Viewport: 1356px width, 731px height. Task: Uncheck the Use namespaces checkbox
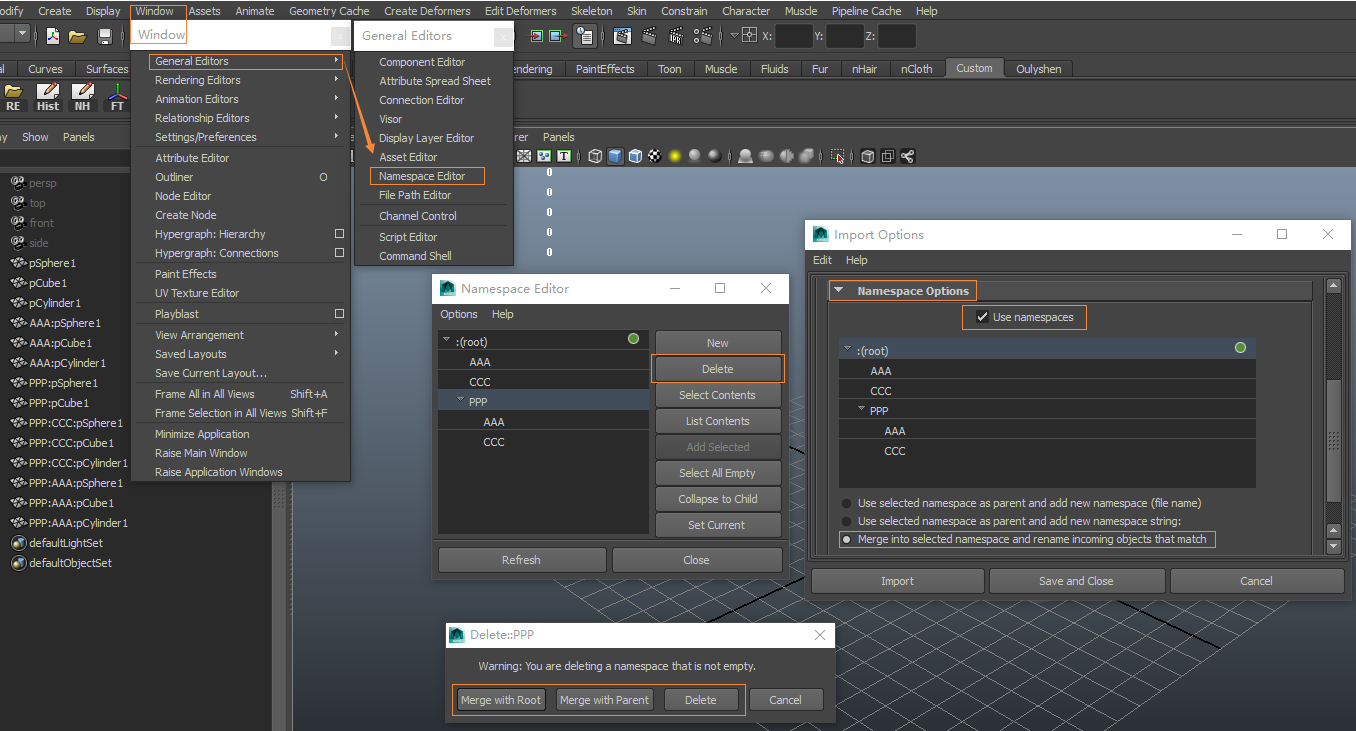(982, 318)
